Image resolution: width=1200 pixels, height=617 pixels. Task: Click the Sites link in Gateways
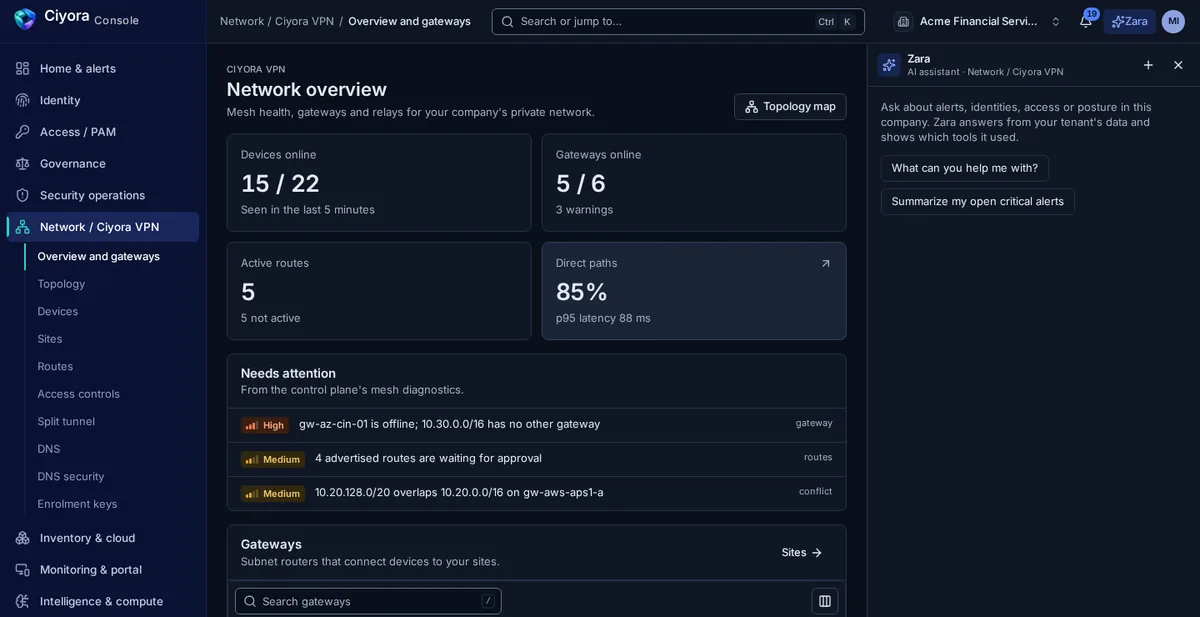pos(802,553)
